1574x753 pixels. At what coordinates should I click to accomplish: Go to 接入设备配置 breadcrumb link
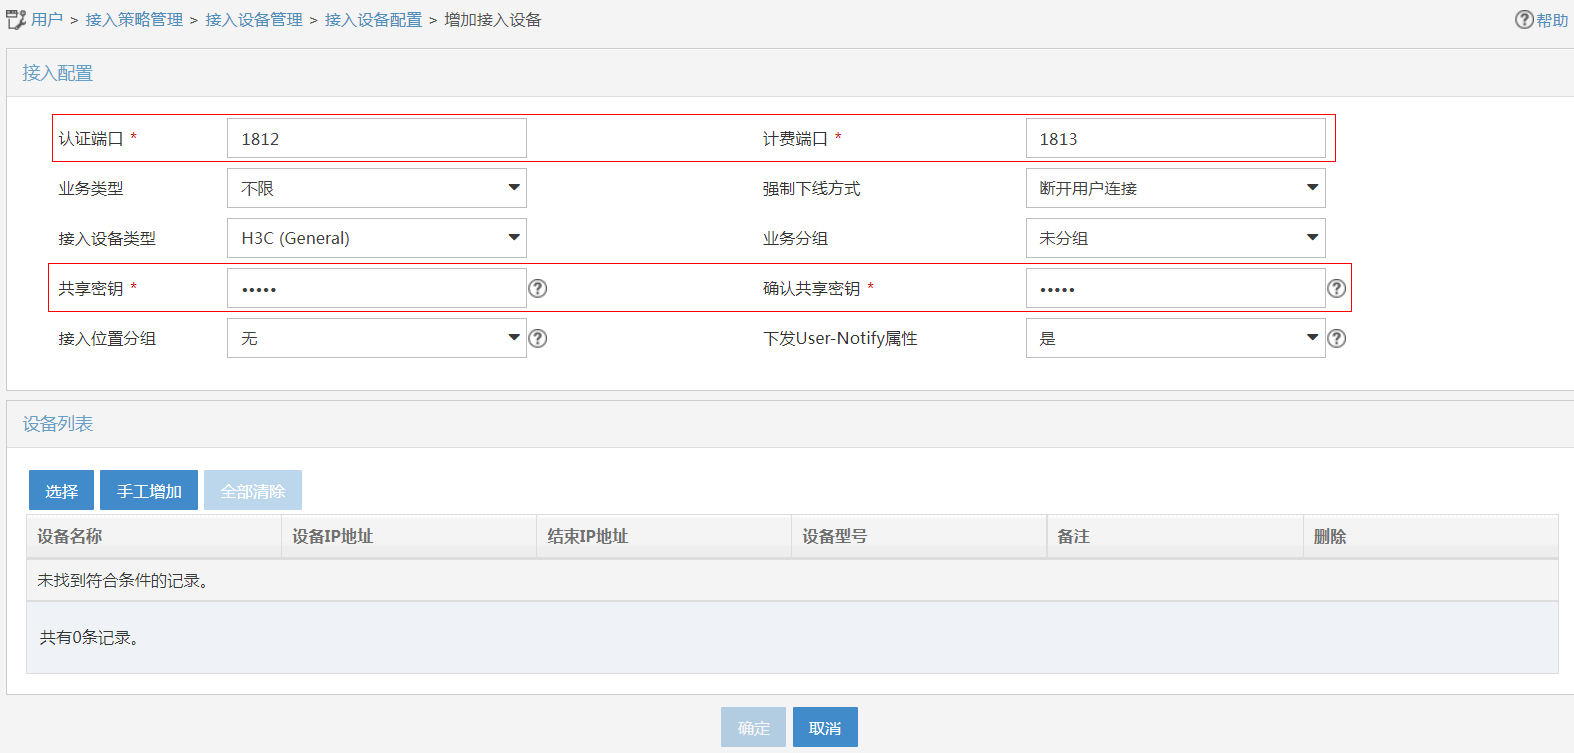click(x=373, y=20)
